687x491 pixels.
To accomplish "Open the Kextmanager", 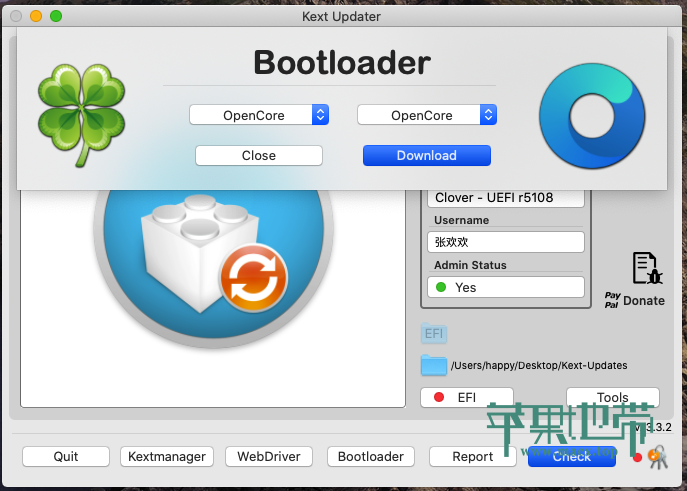I will click(x=167, y=456).
